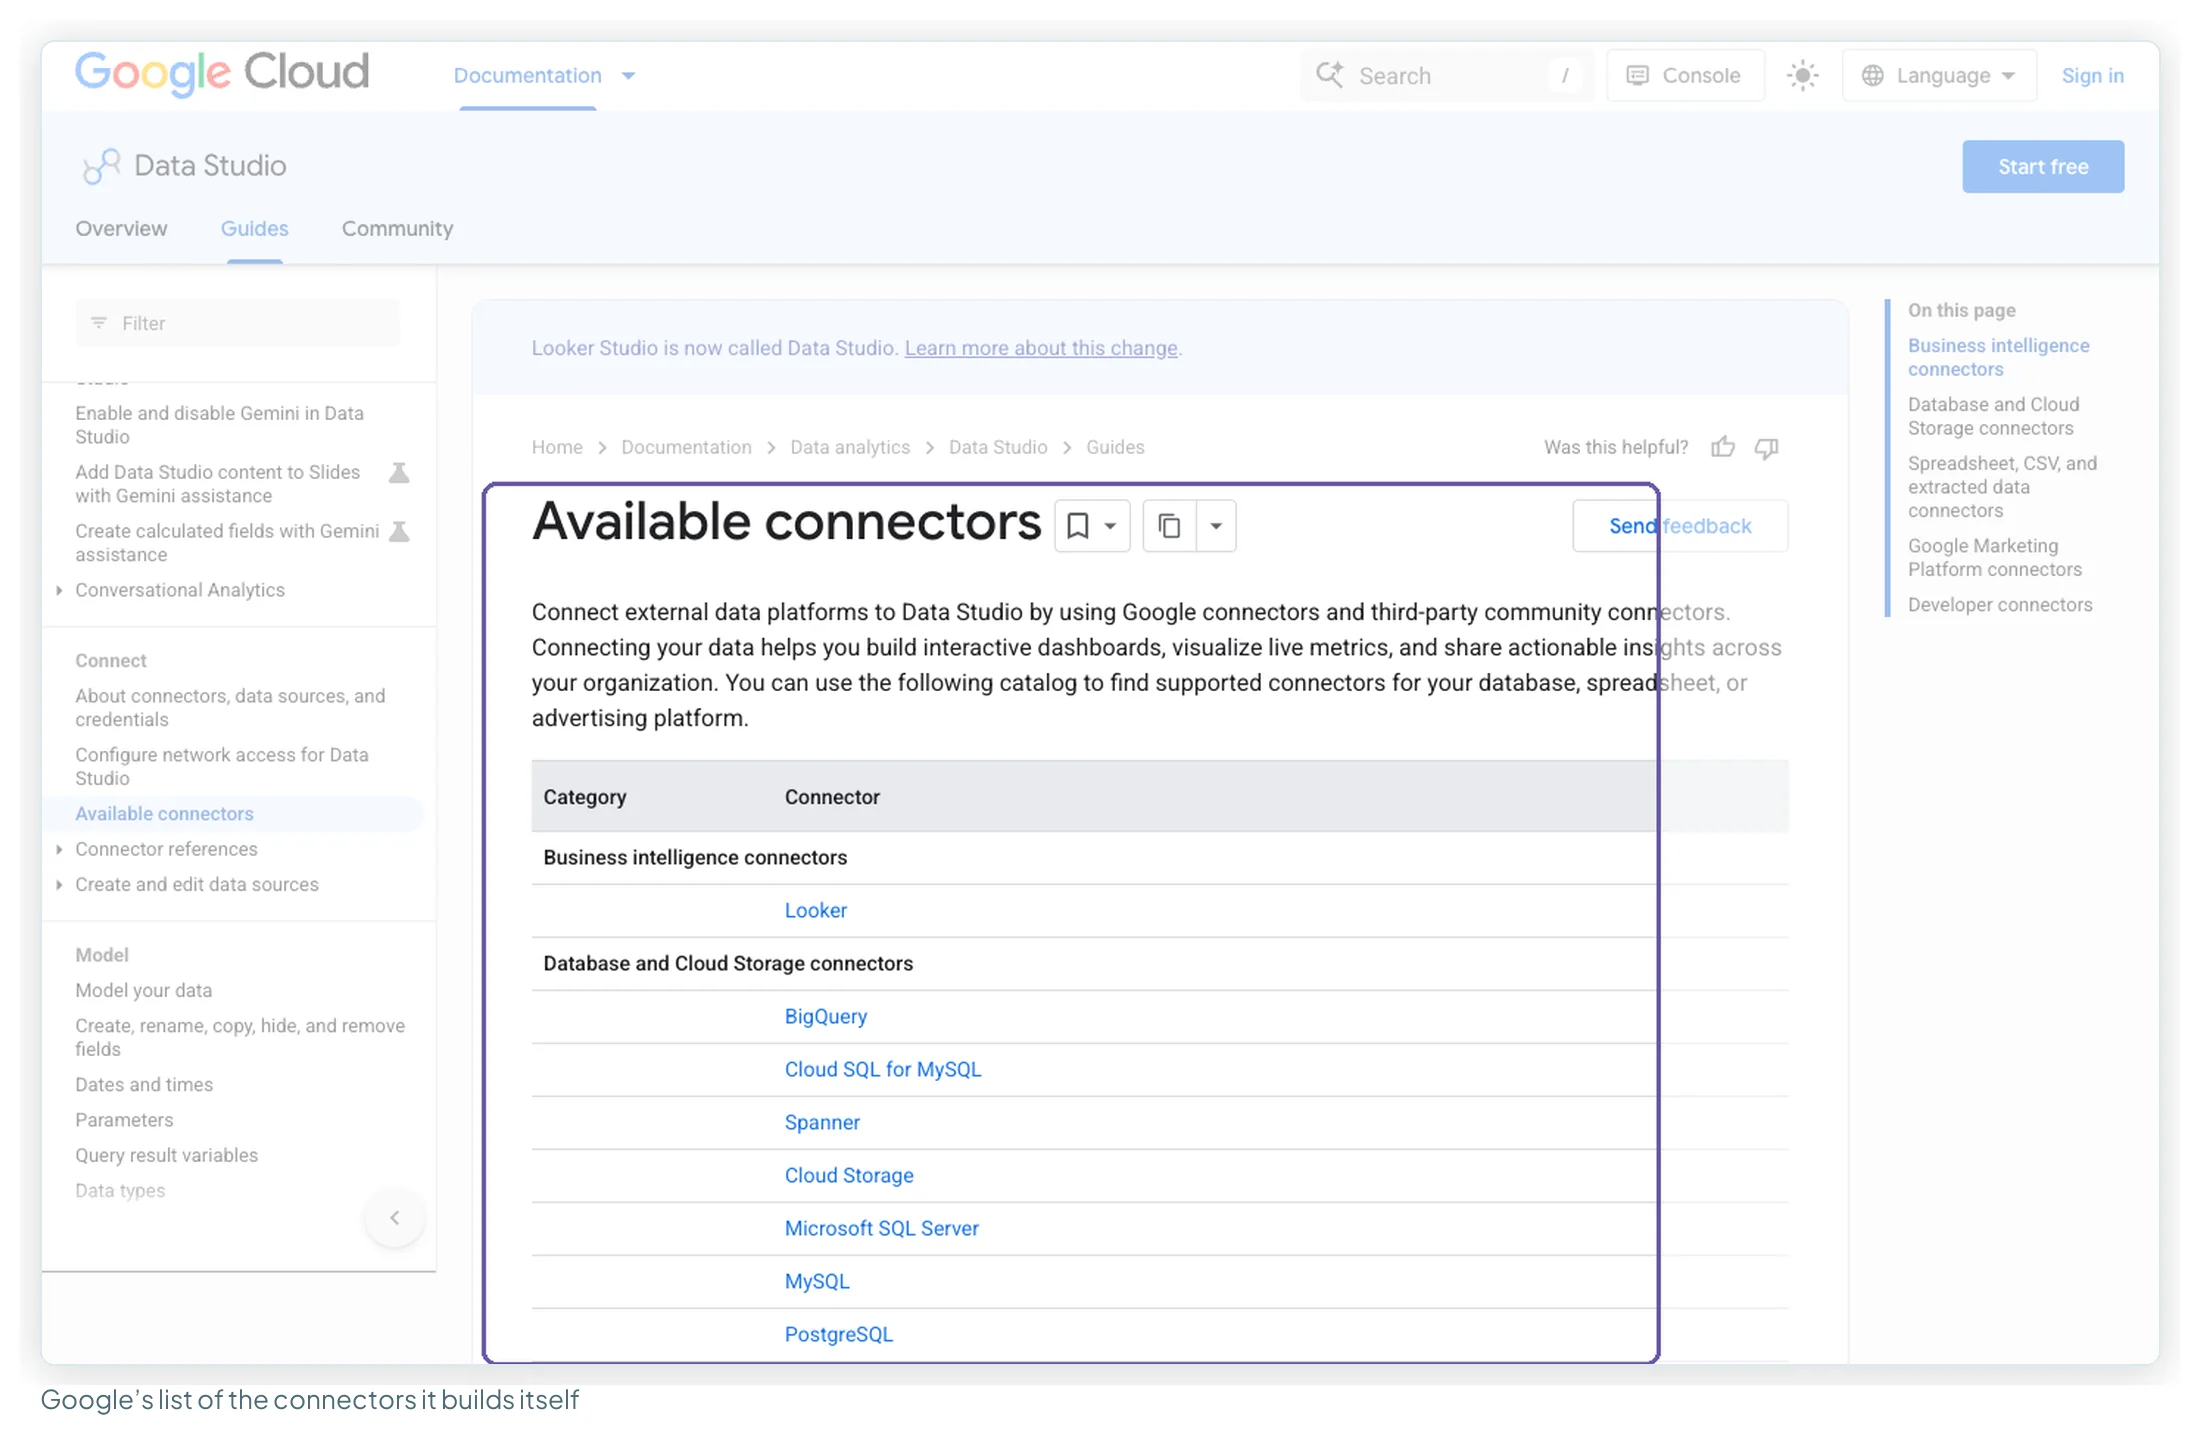Switch to the Overview tab
Viewport: 2200px width, 1439px height.
click(121, 229)
